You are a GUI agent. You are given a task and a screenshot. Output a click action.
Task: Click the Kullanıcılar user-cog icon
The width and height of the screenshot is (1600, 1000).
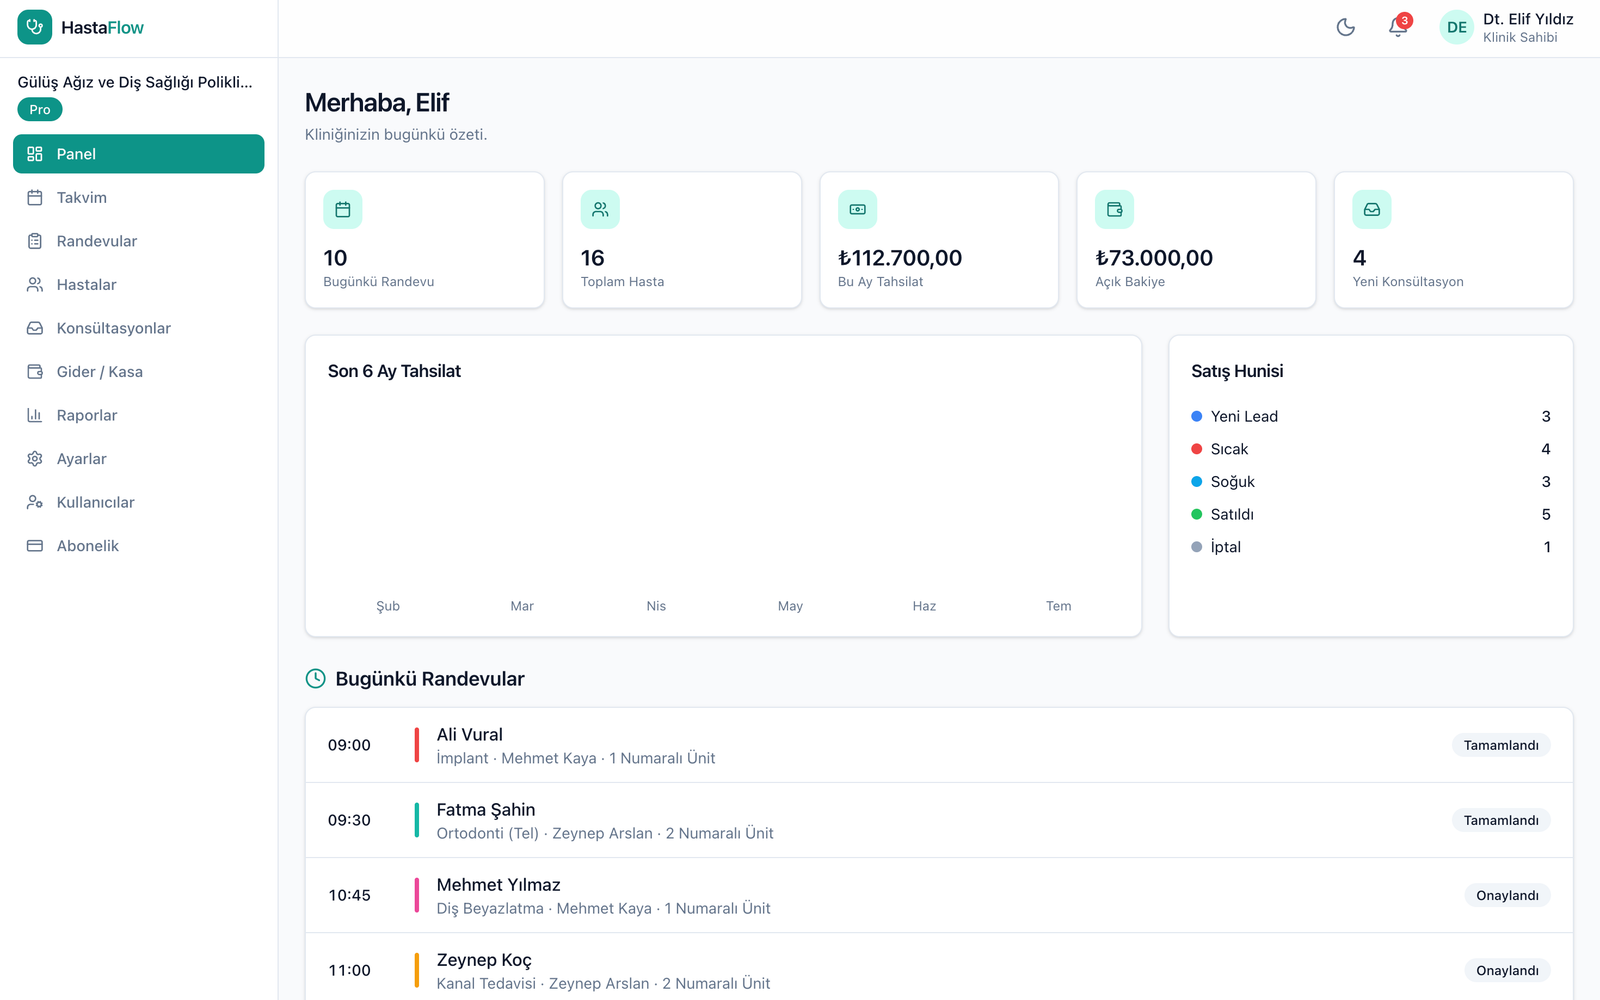tap(35, 502)
